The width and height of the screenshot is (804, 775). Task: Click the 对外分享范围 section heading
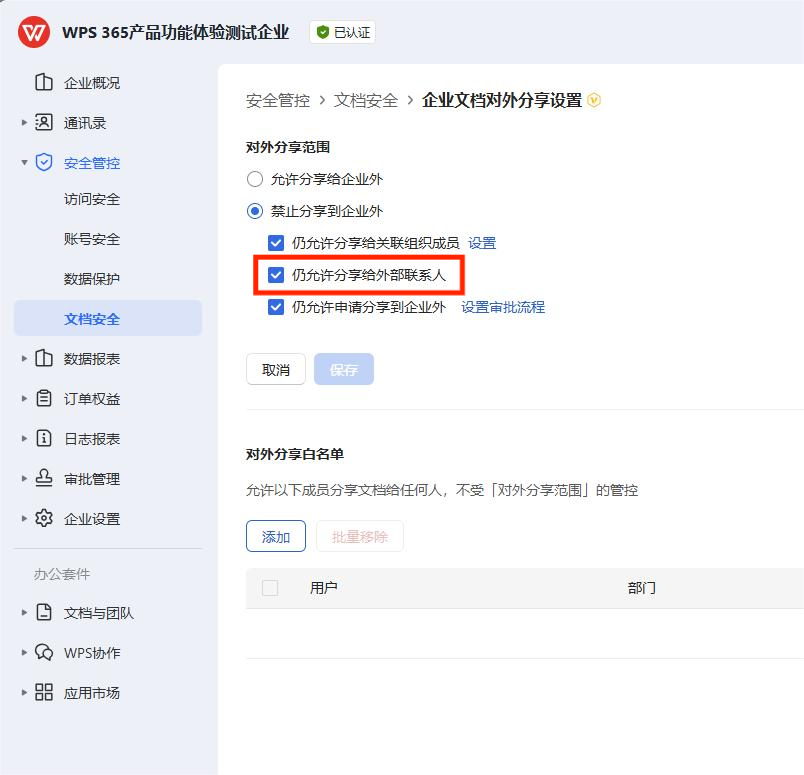pos(288,147)
